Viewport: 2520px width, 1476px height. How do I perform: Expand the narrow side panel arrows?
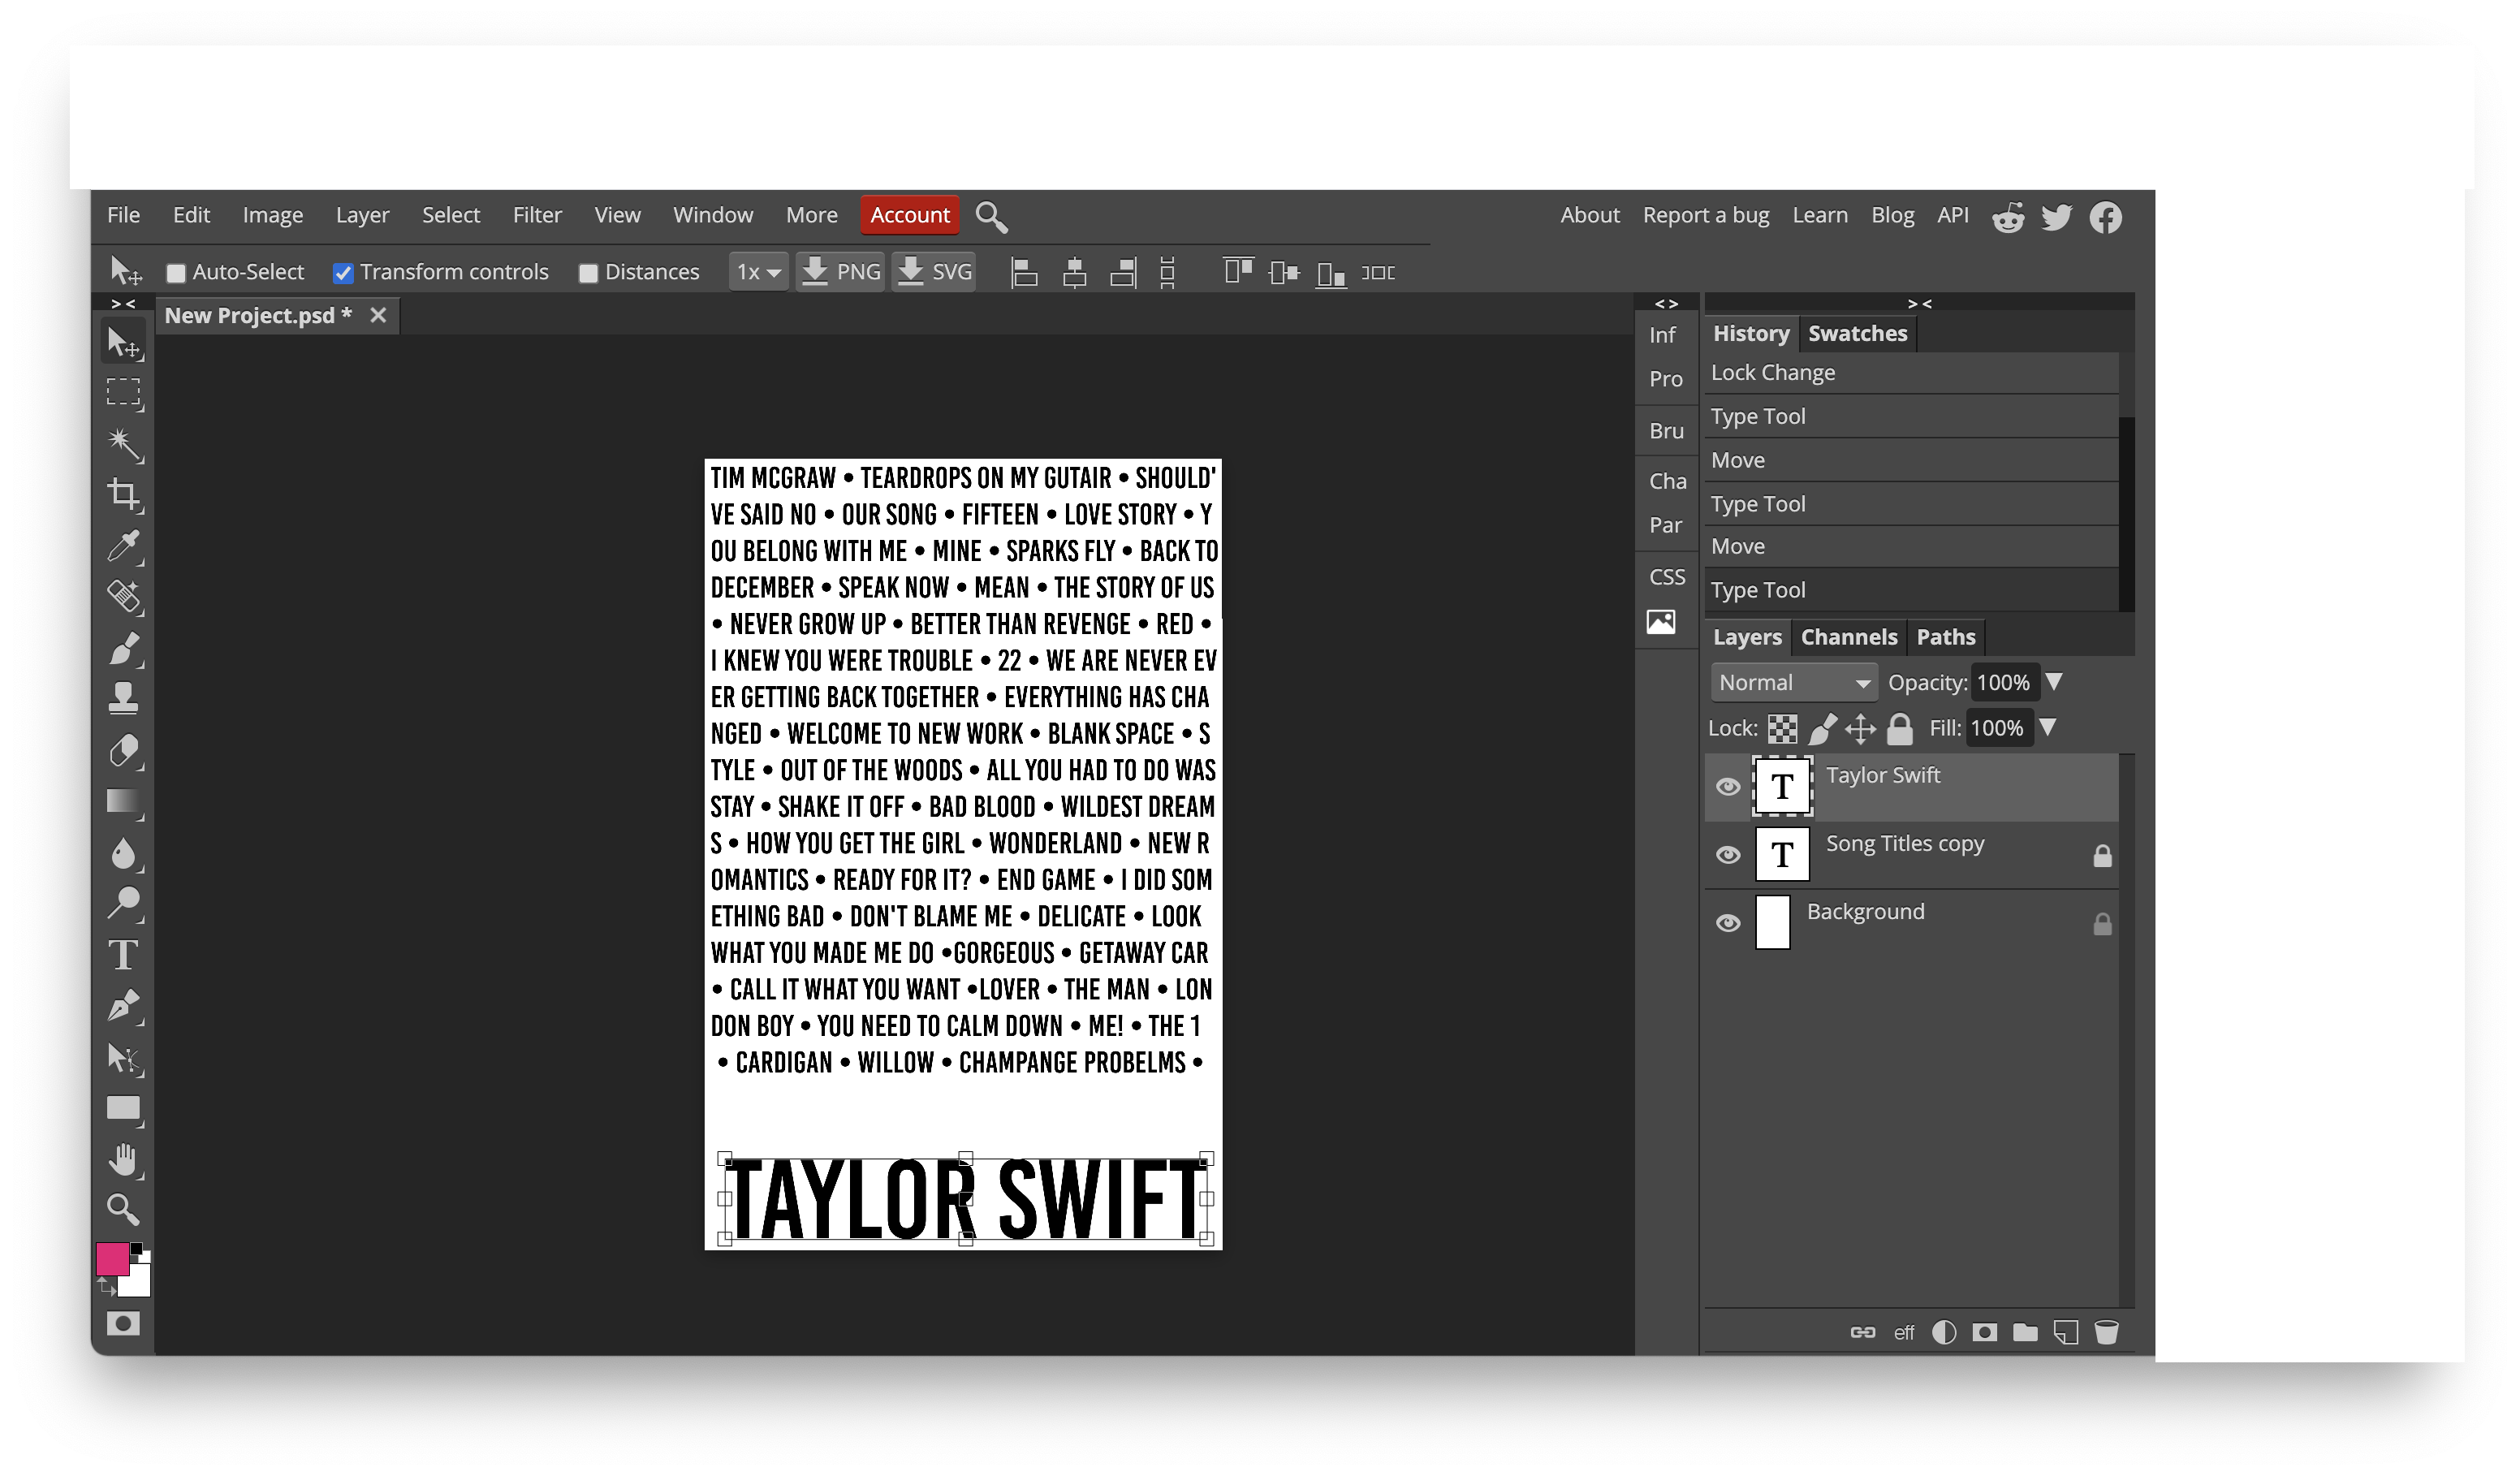tap(1666, 303)
